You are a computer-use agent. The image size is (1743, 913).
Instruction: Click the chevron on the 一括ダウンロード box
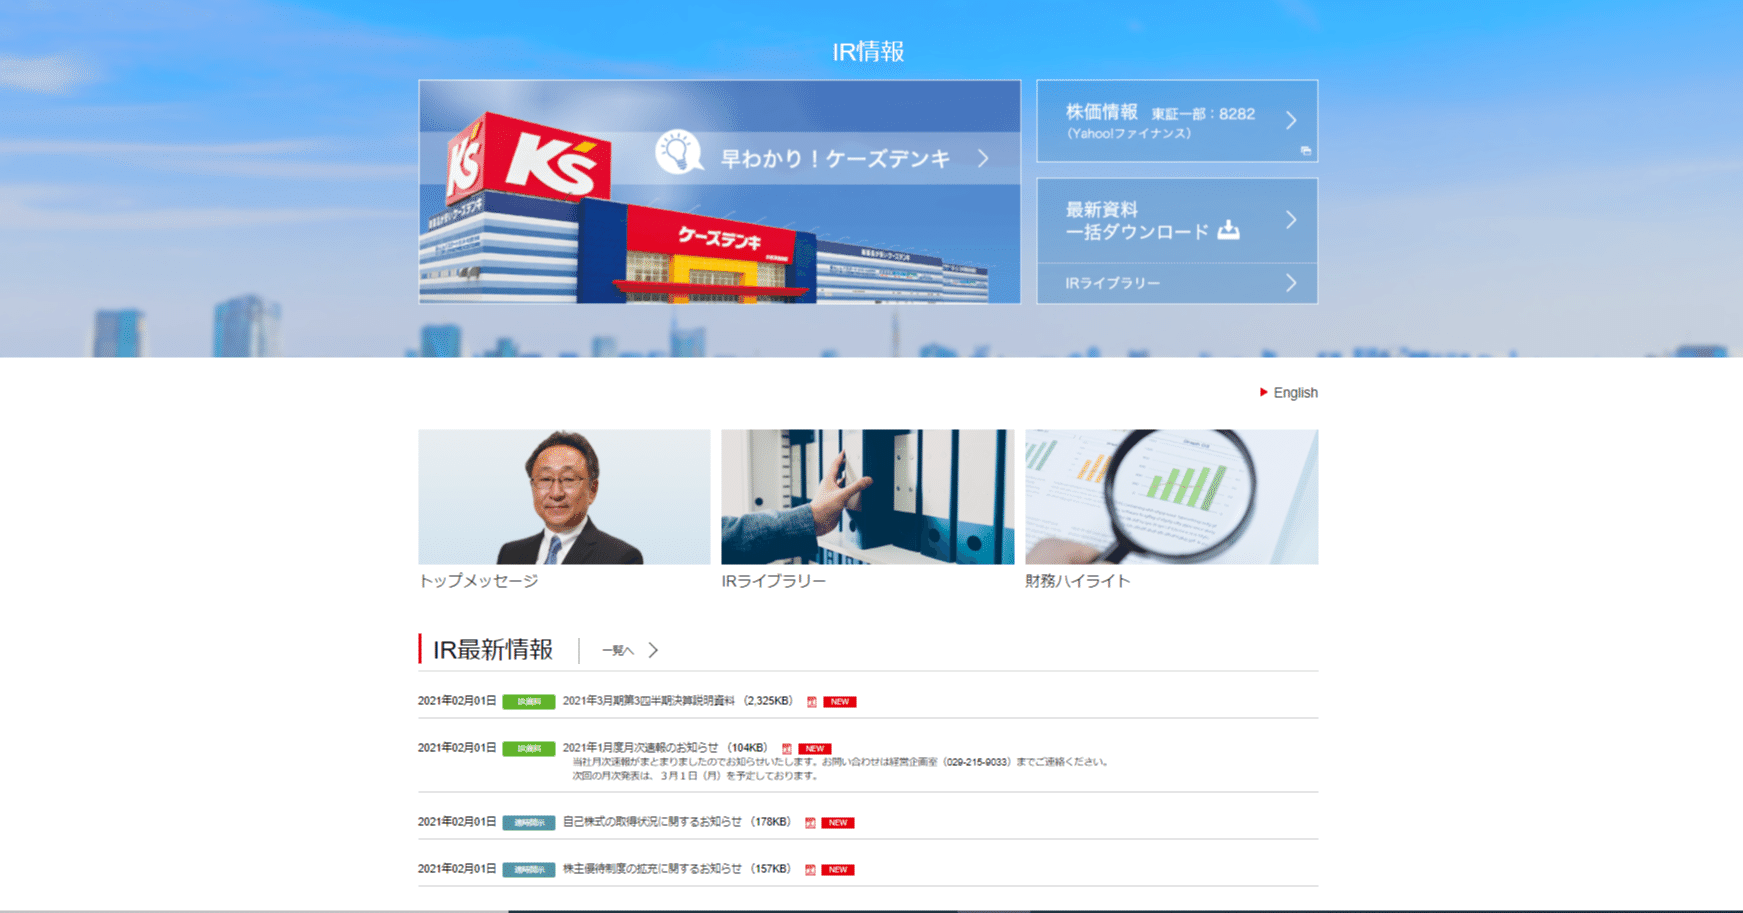coord(1291,220)
